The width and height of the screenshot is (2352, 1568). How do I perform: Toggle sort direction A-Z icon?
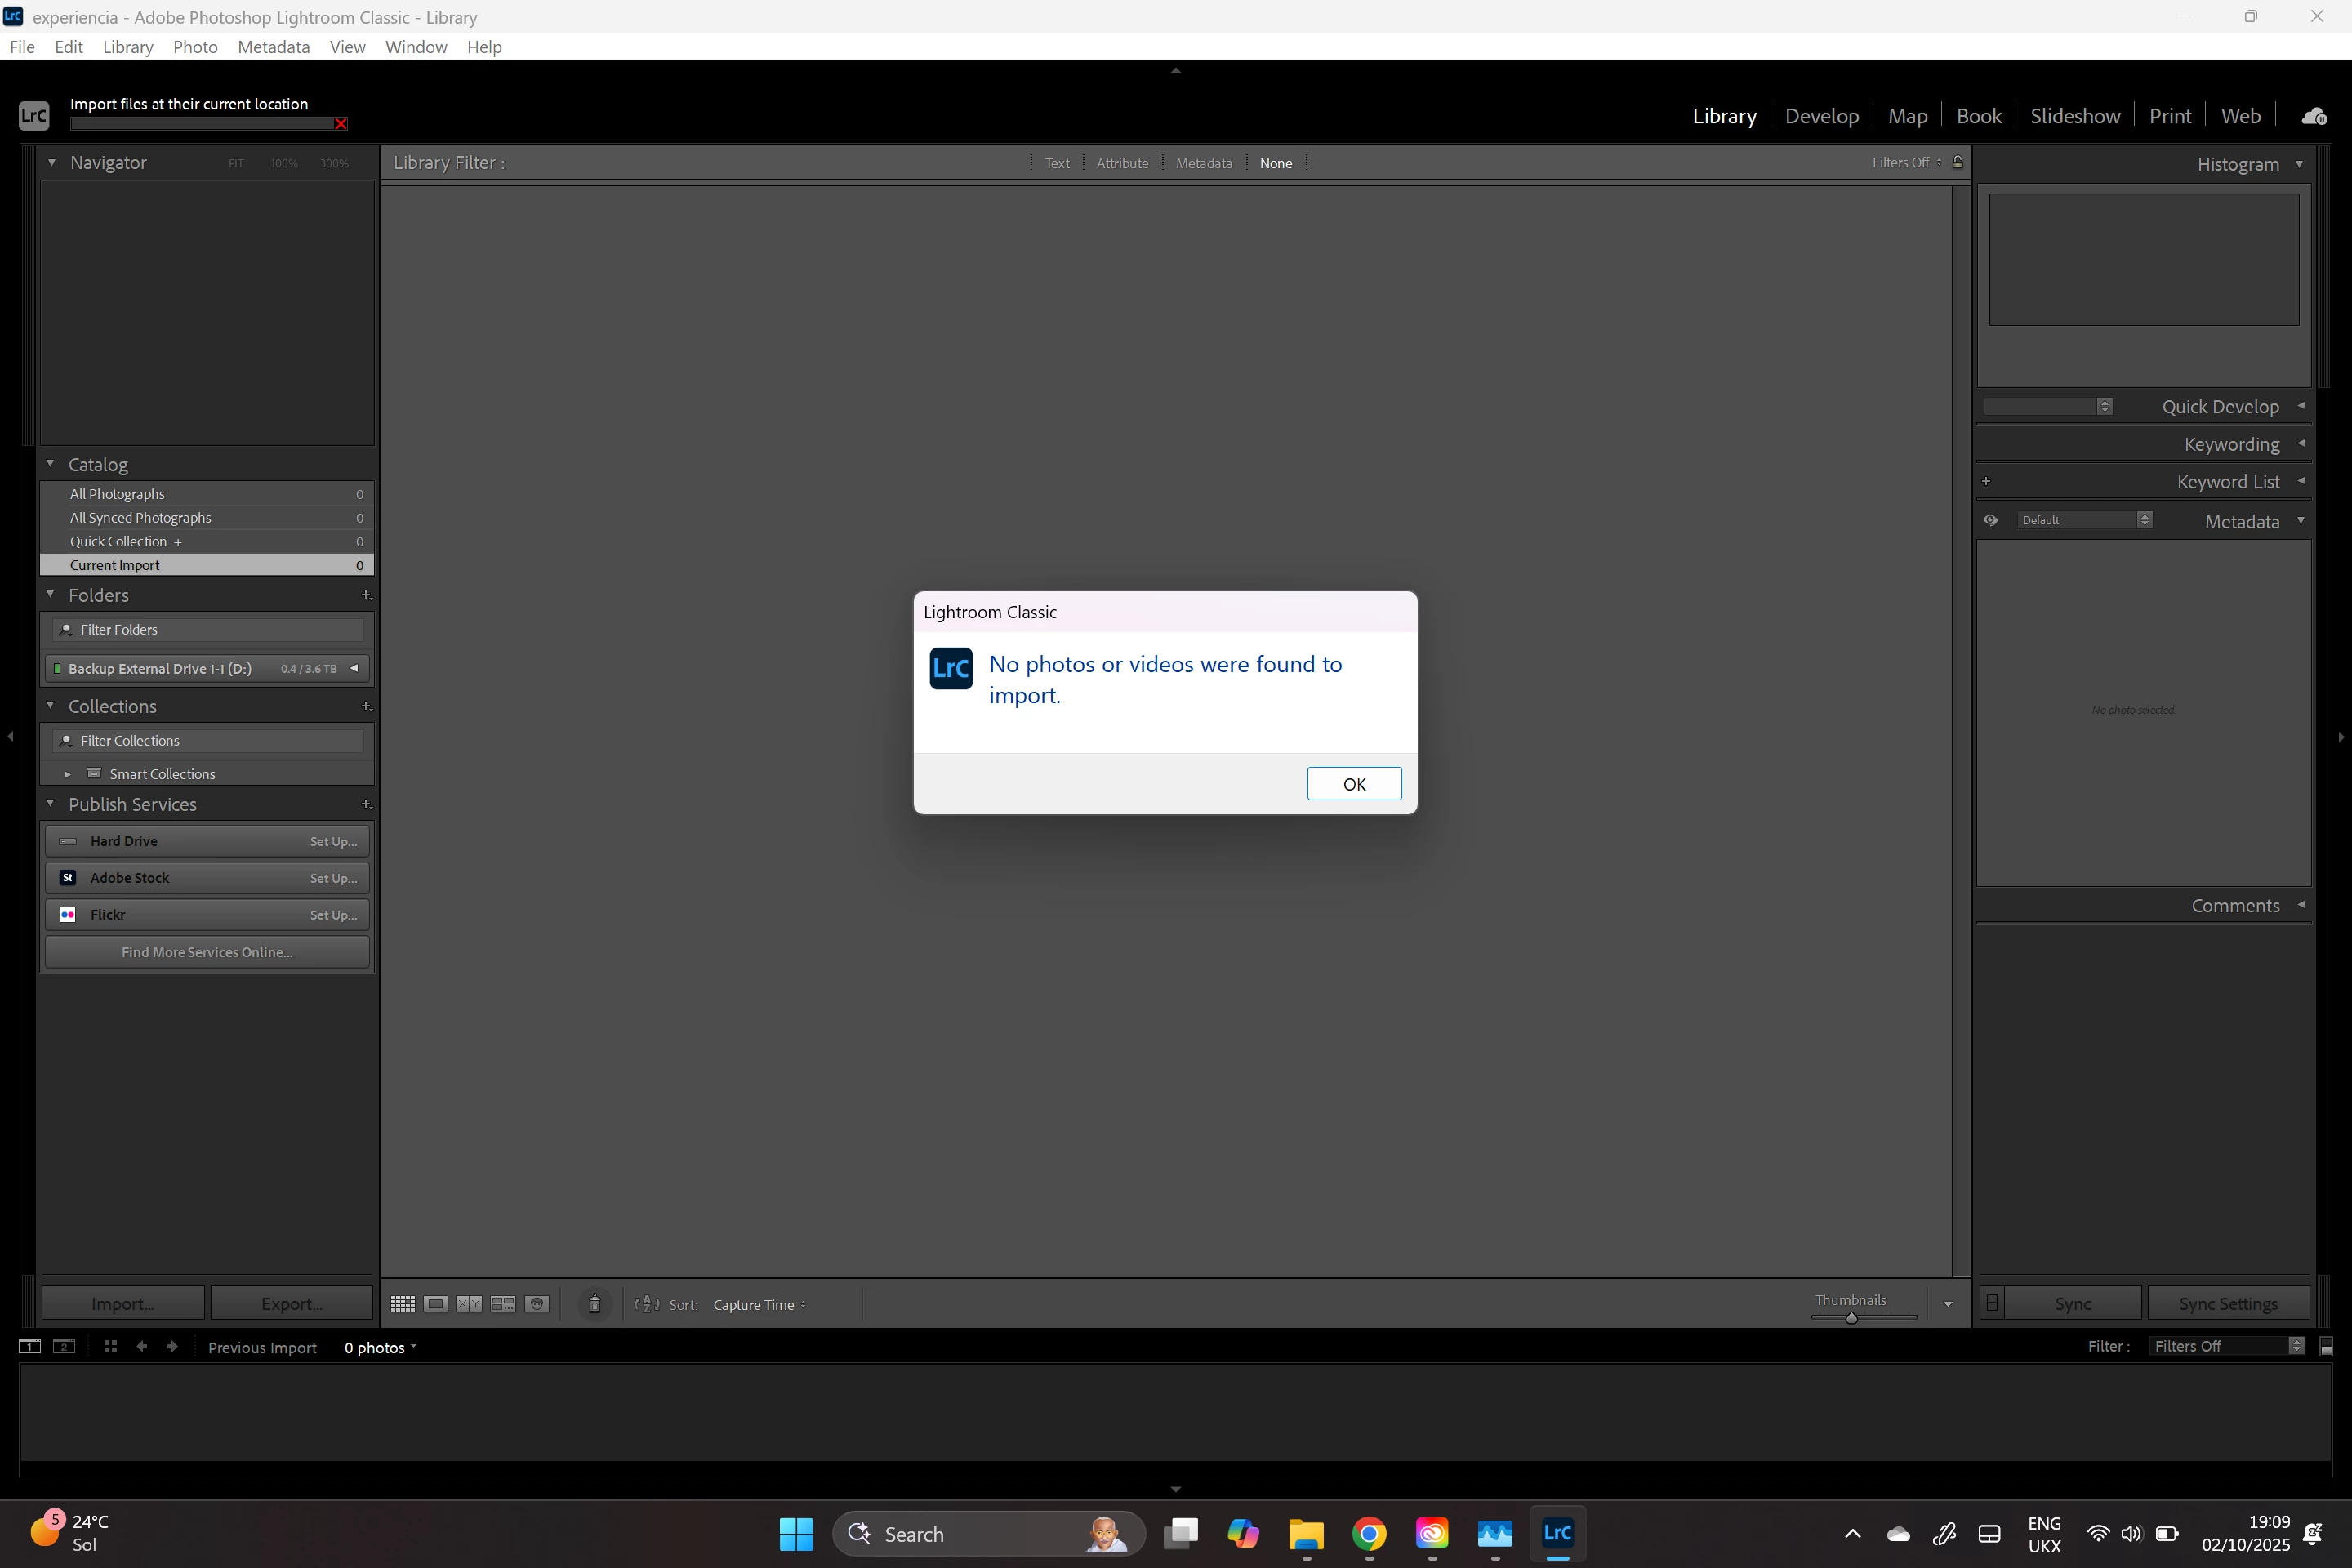click(647, 1304)
